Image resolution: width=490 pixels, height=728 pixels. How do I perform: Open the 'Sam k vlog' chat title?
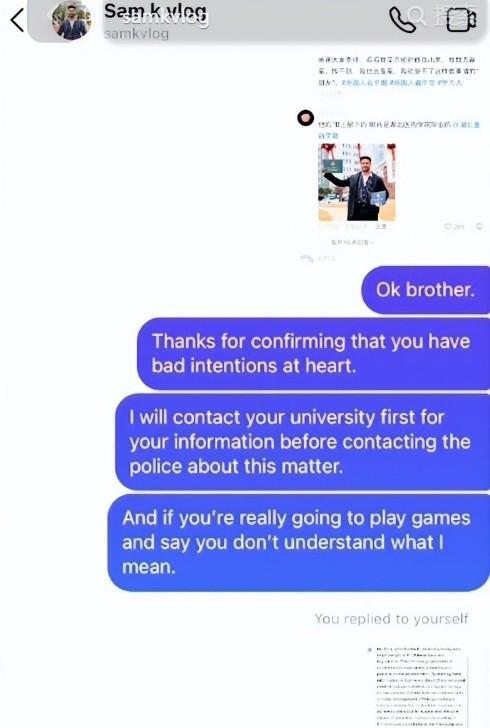(x=156, y=11)
